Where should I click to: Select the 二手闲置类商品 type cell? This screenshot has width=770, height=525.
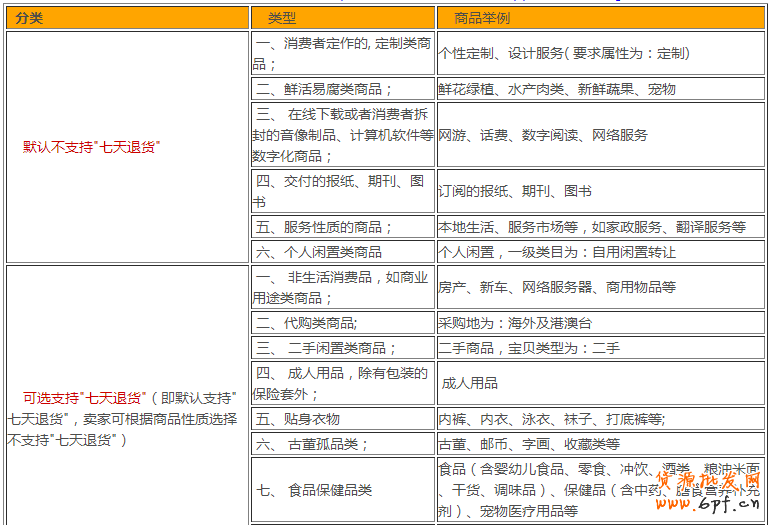pos(342,348)
